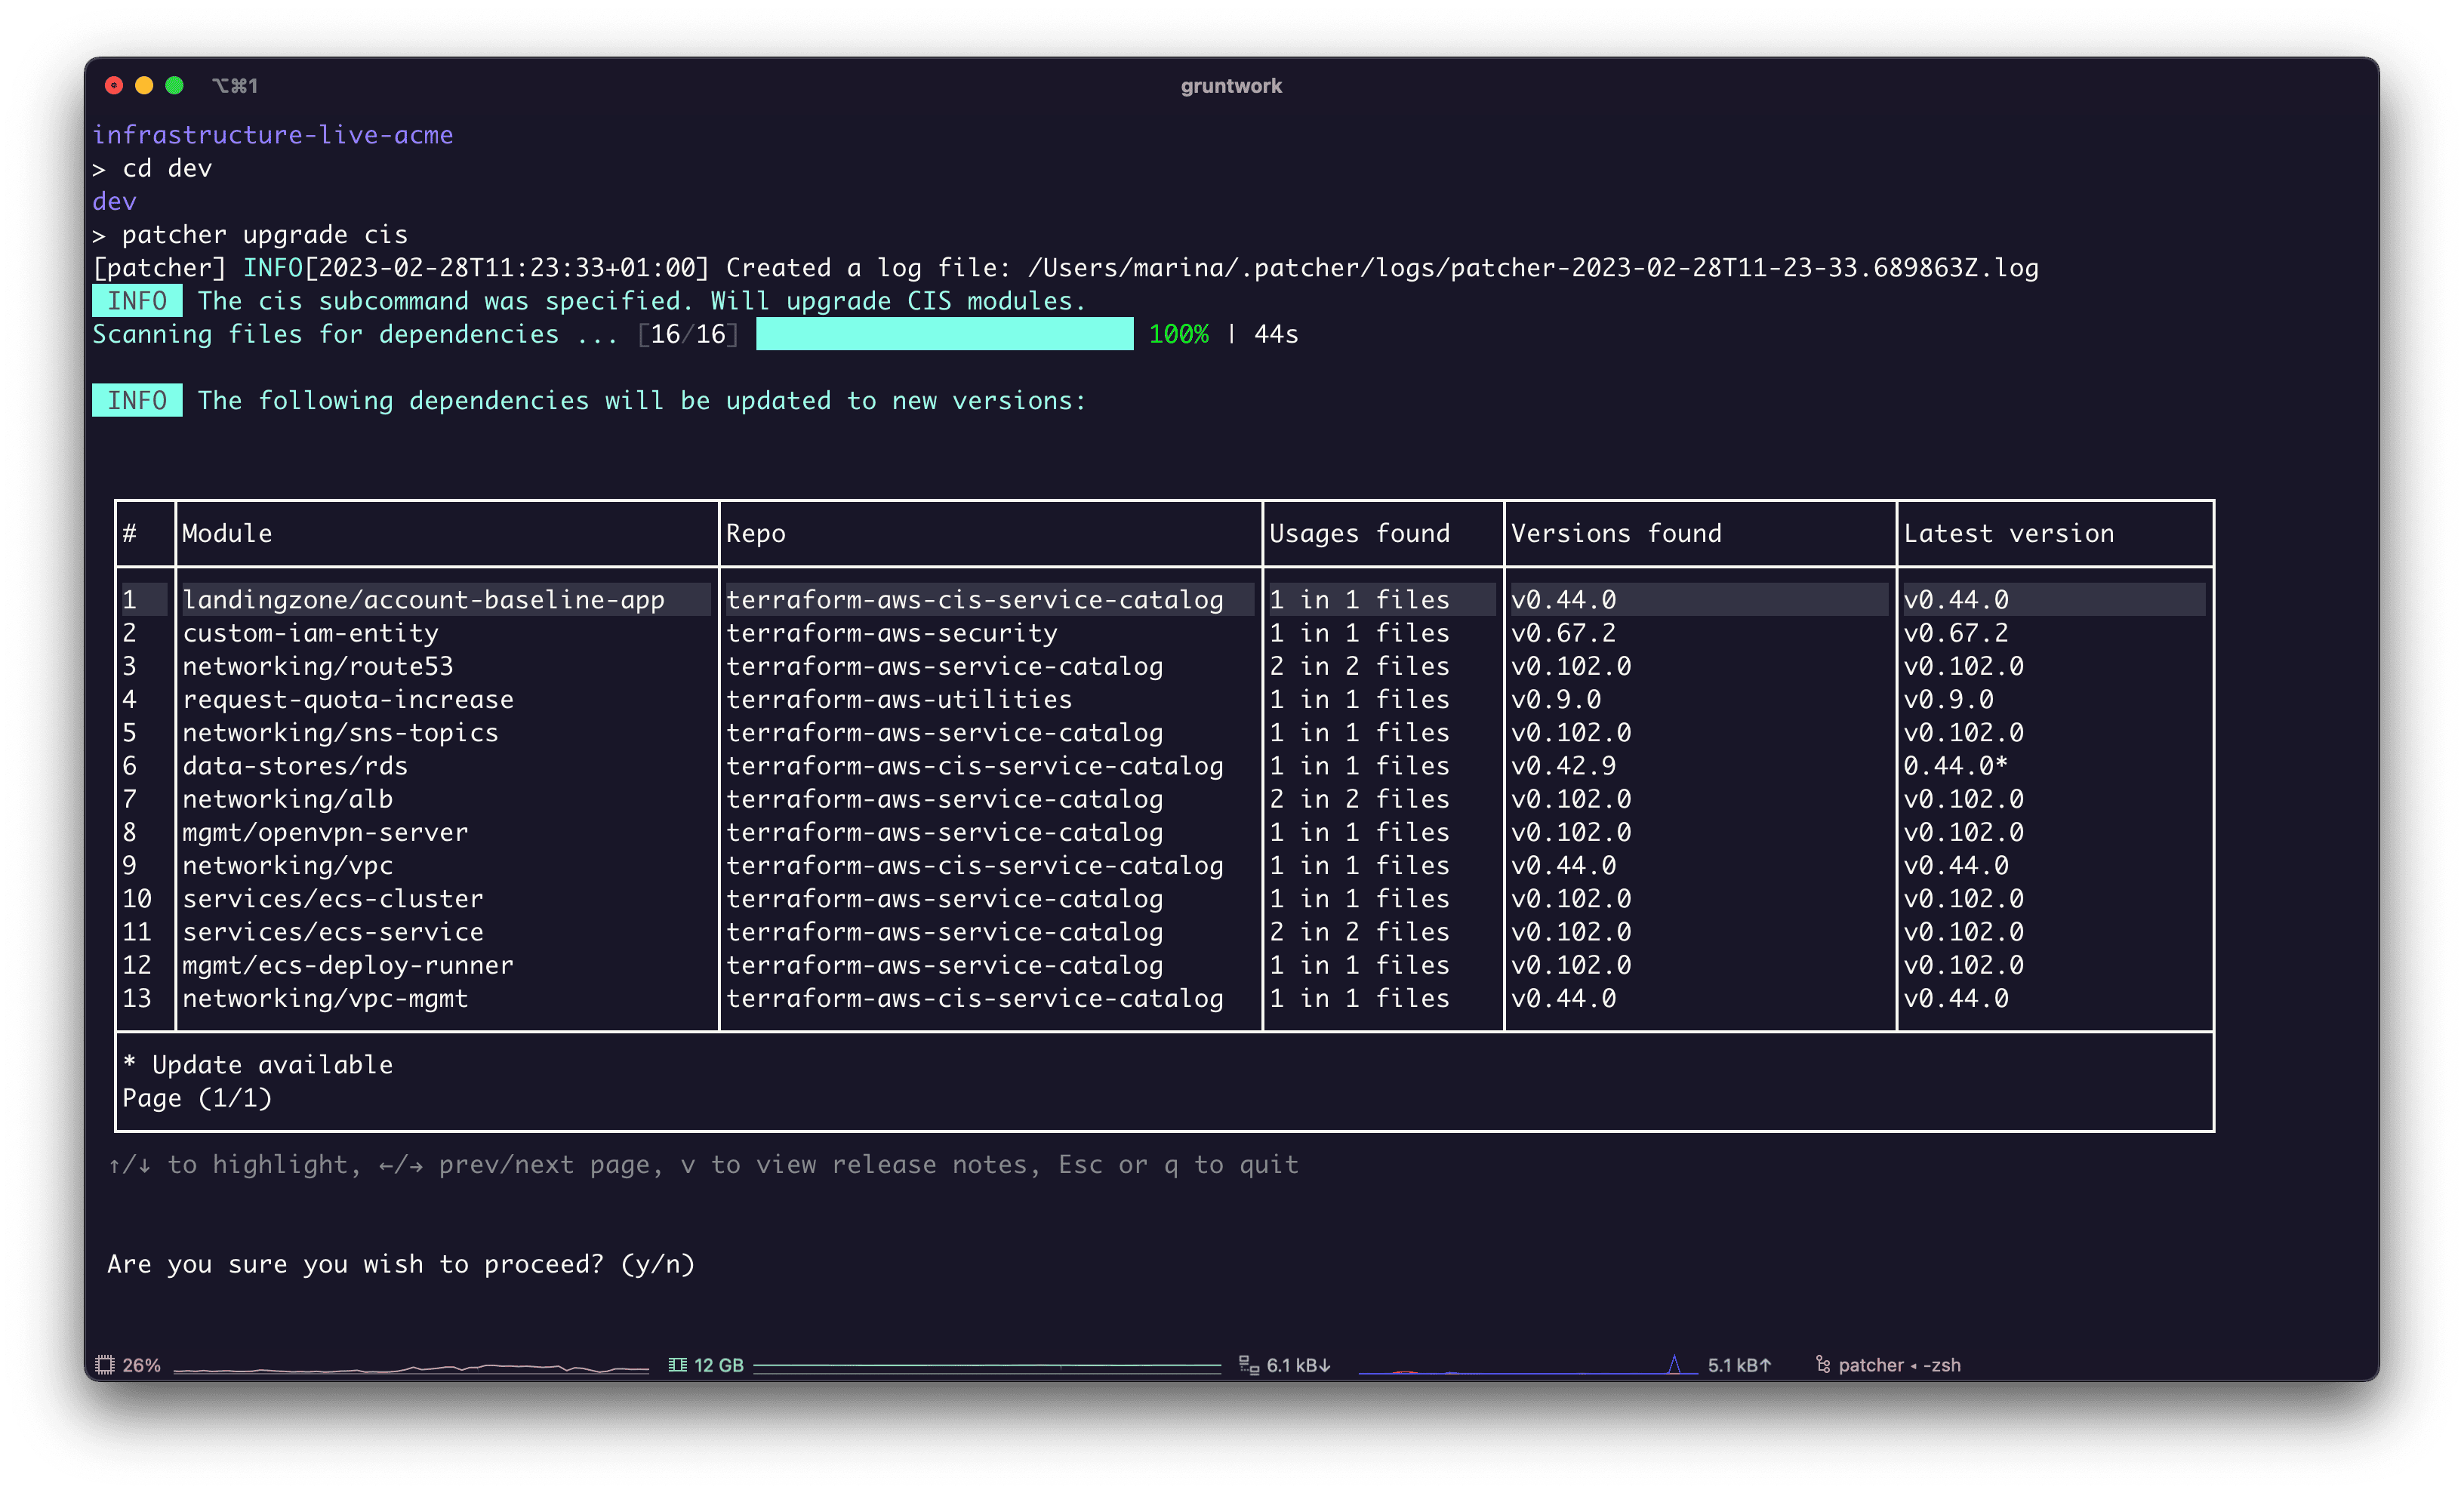2464x1493 pixels.
Task: Click the Page (1/1) indicator
Action: pos(197,1098)
